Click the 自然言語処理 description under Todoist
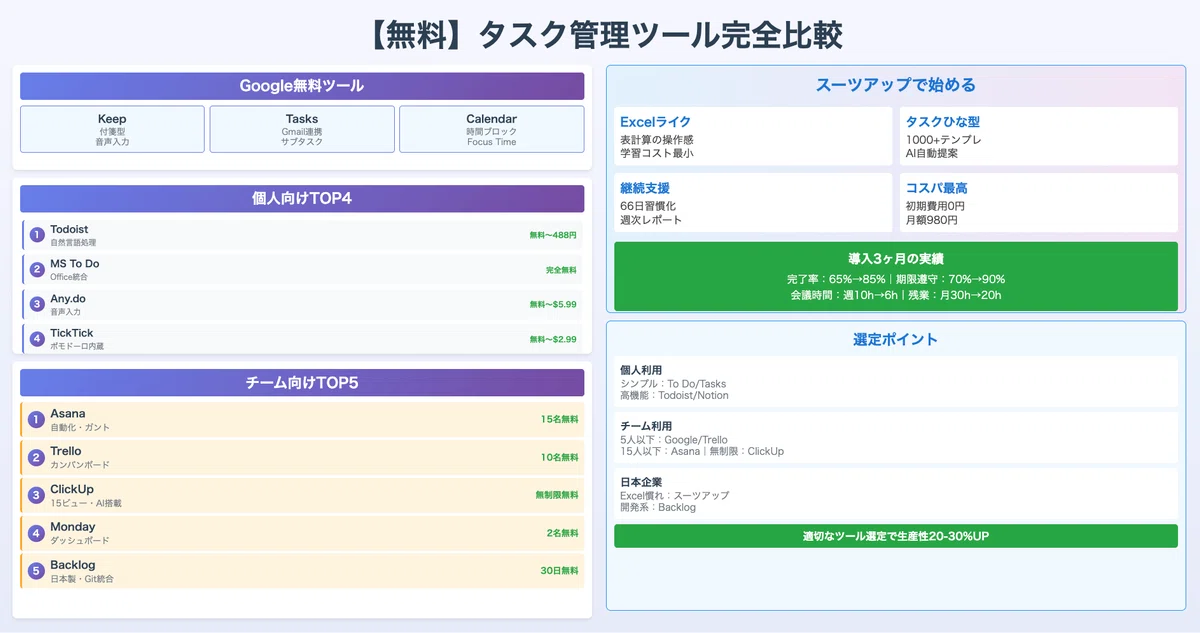 (x=73, y=243)
